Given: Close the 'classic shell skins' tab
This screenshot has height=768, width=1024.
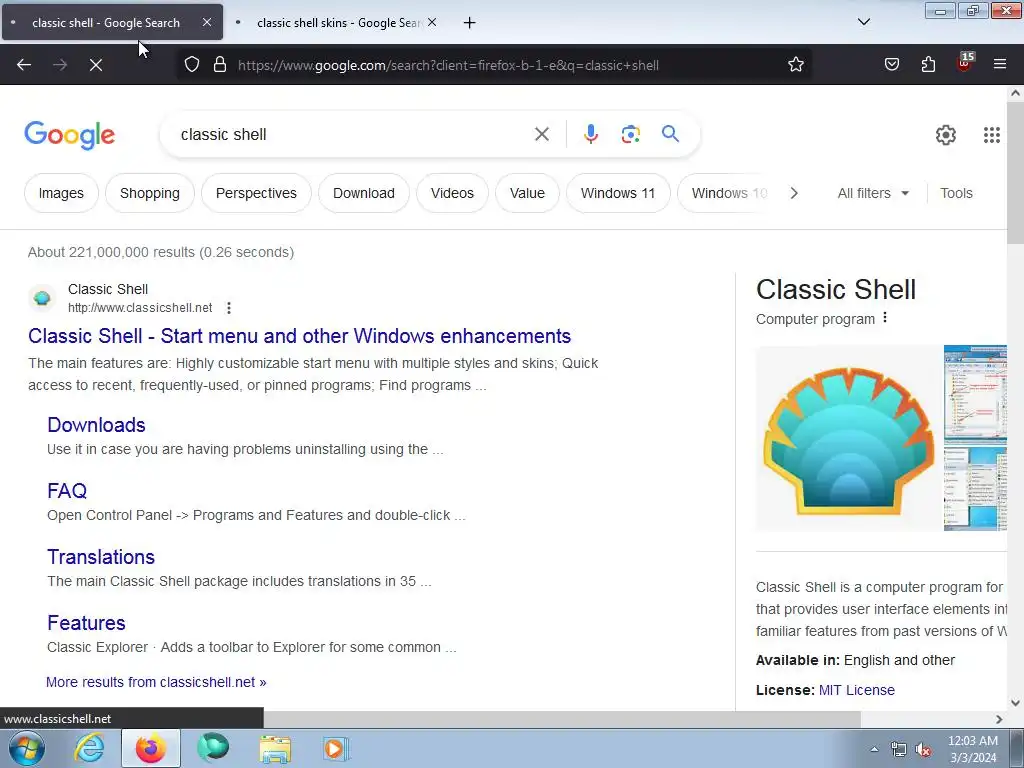Looking at the screenshot, I should [432, 22].
